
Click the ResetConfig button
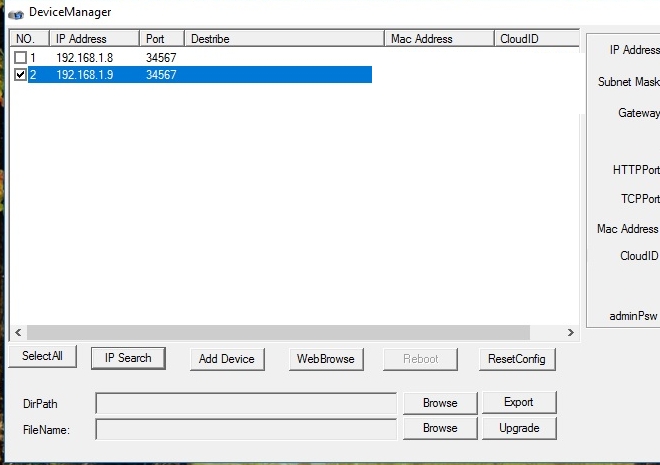click(x=516, y=359)
